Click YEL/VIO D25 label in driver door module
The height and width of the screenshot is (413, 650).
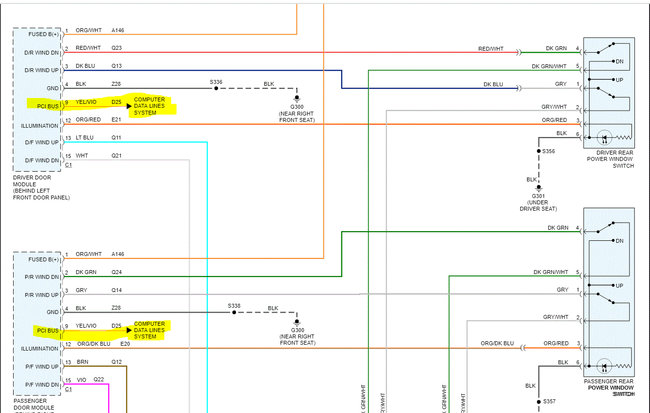pos(99,102)
